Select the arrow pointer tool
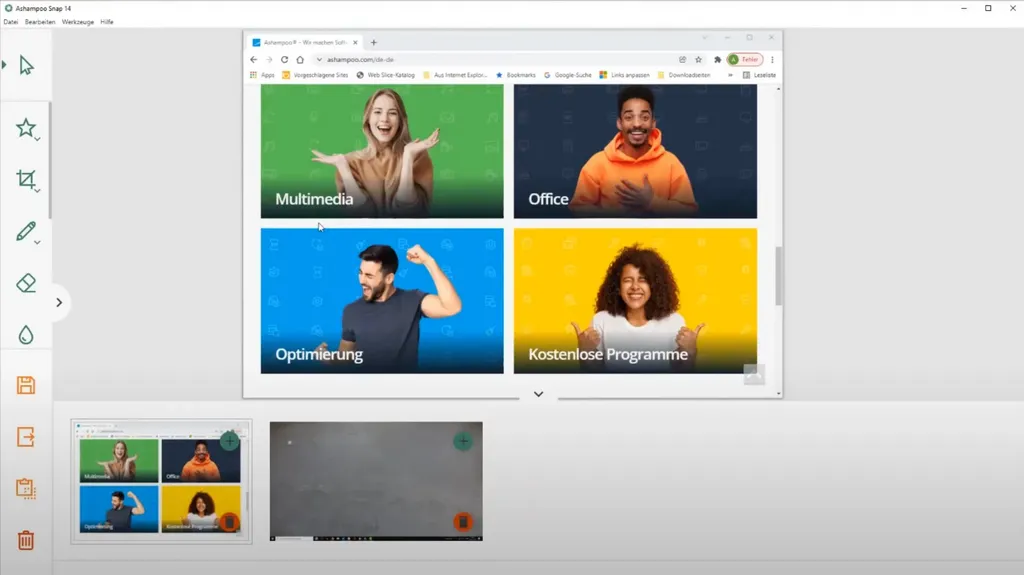This screenshot has height=575, width=1024. (x=26, y=65)
